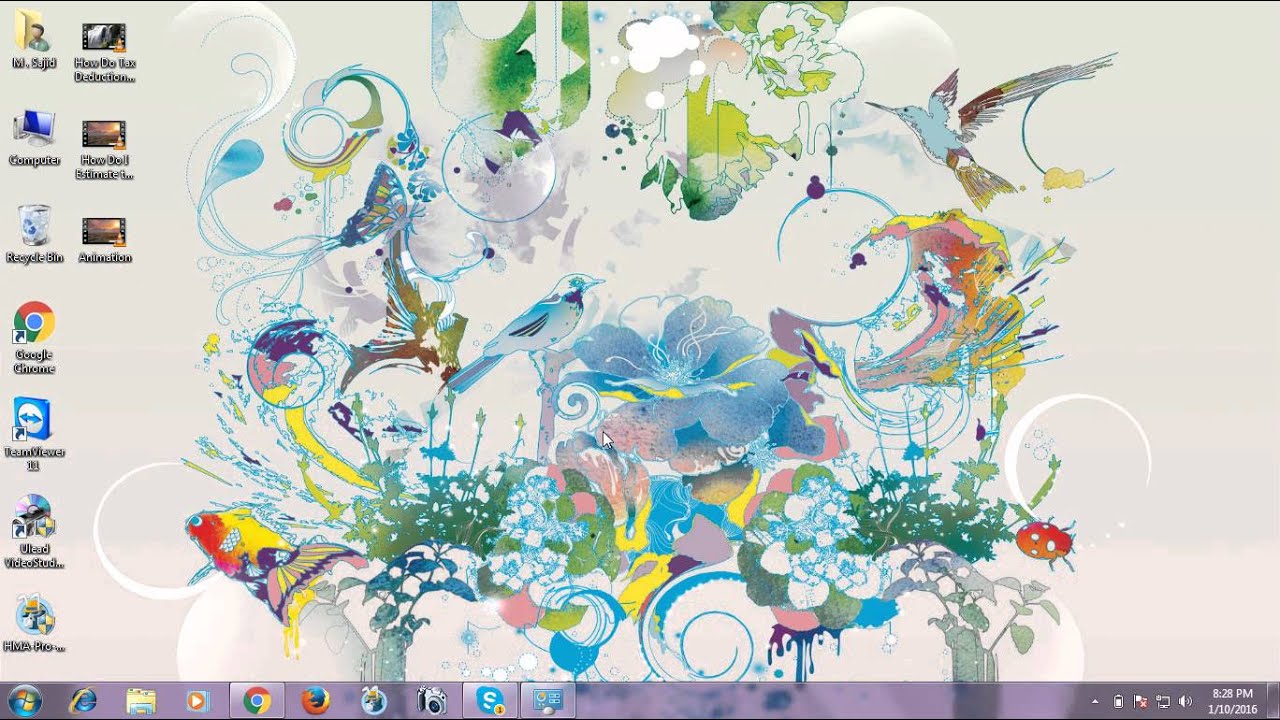Open the Action Center flag icon
This screenshot has height=720, width=1280.
pyautogui.click(x=1140, y=702)
